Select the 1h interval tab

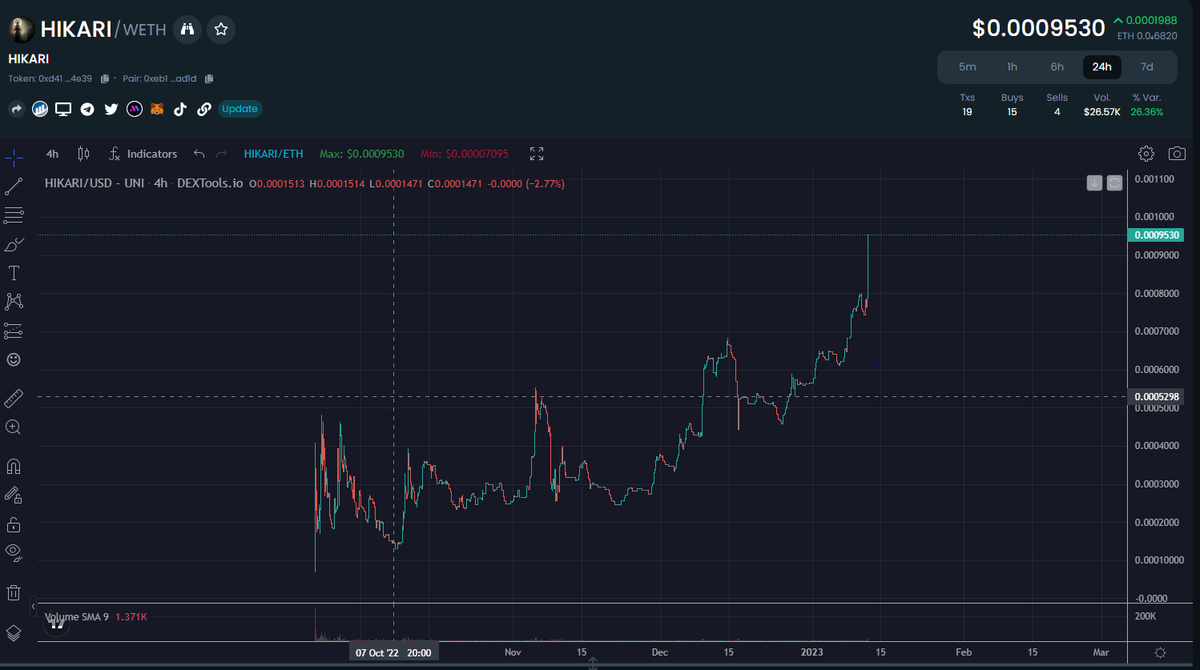click(x=1012, y=66)
